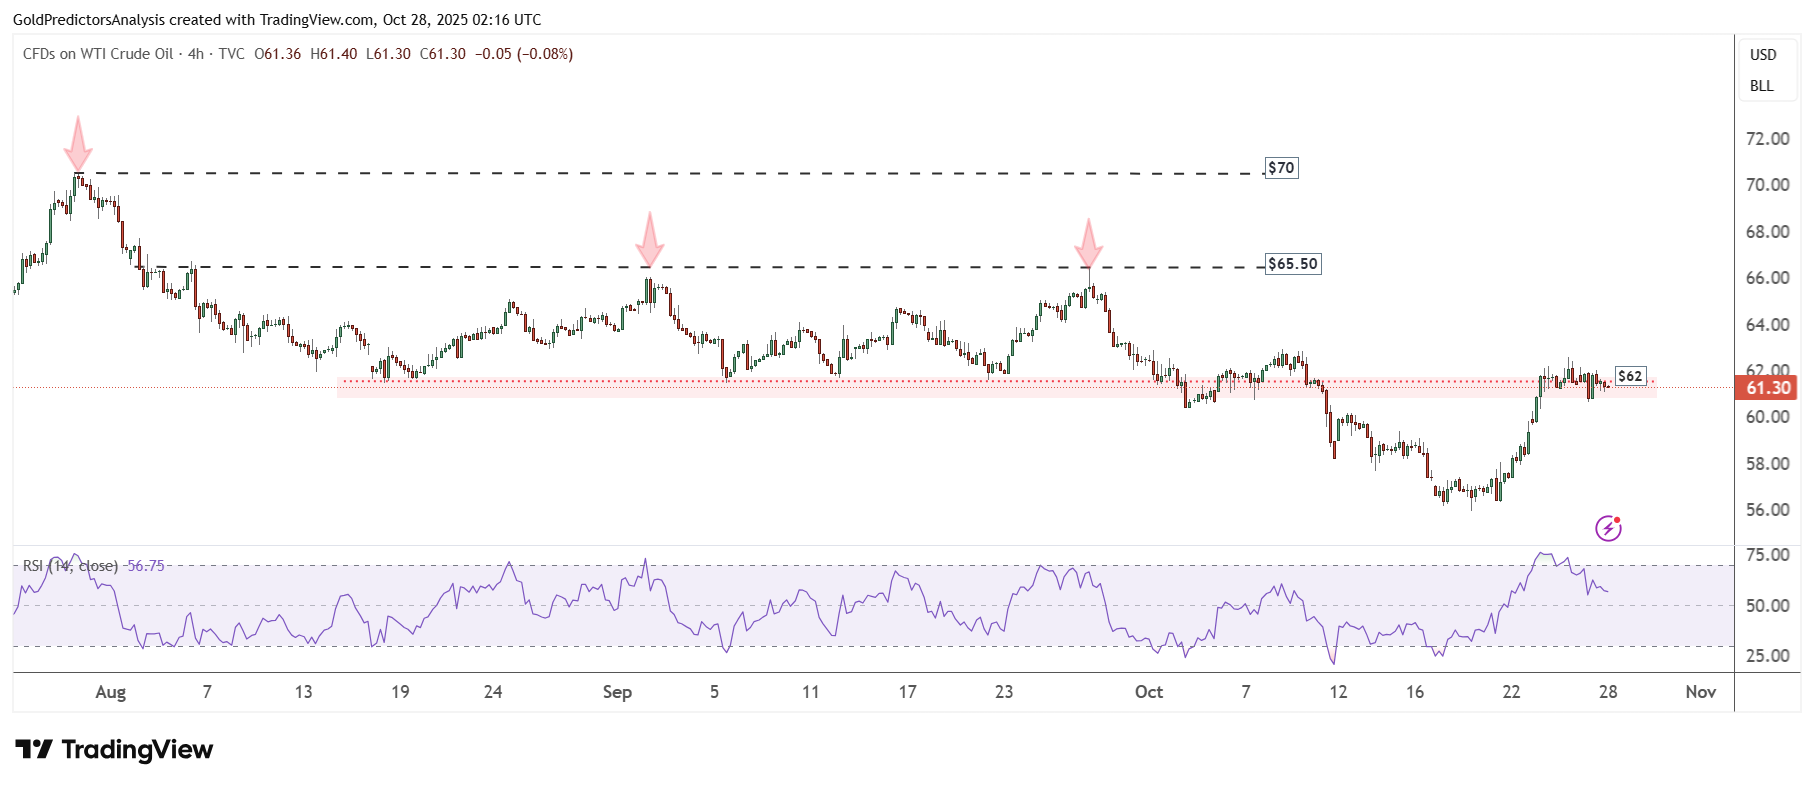Click the $62 support level label

(1630, 376)
